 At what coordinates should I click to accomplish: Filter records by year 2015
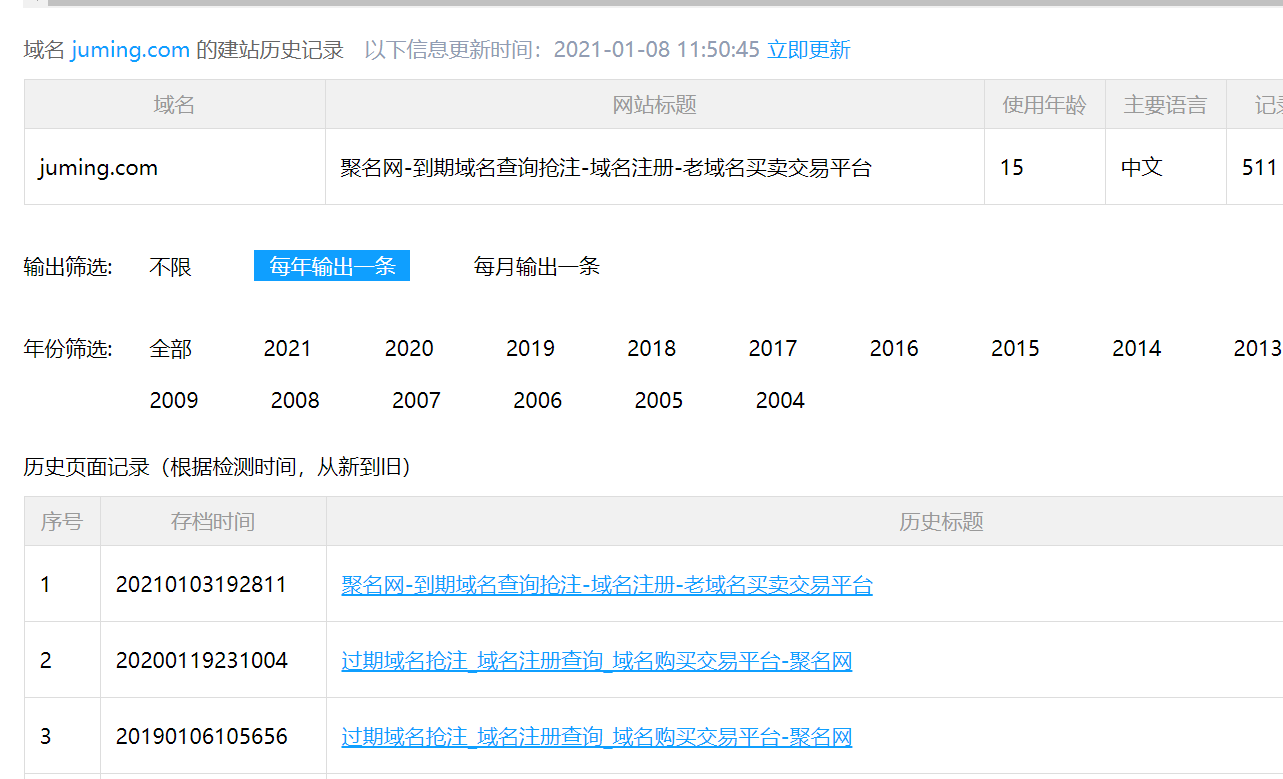(x=1015, y=349)
